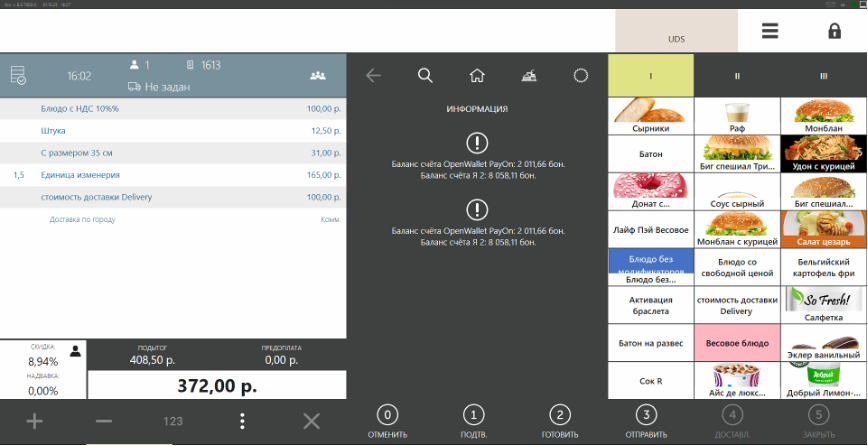The width and height of the screenshot is (868, 446).
Task: Click the 'Отправить' button
Action: (646, 422)
